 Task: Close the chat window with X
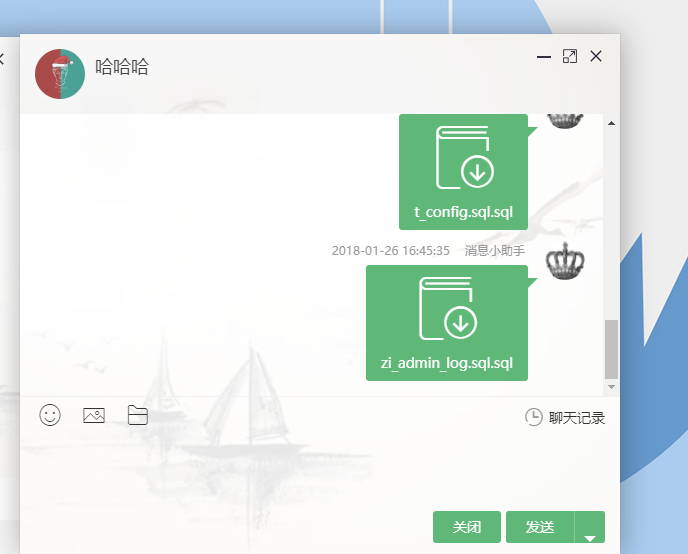[596, 56]
